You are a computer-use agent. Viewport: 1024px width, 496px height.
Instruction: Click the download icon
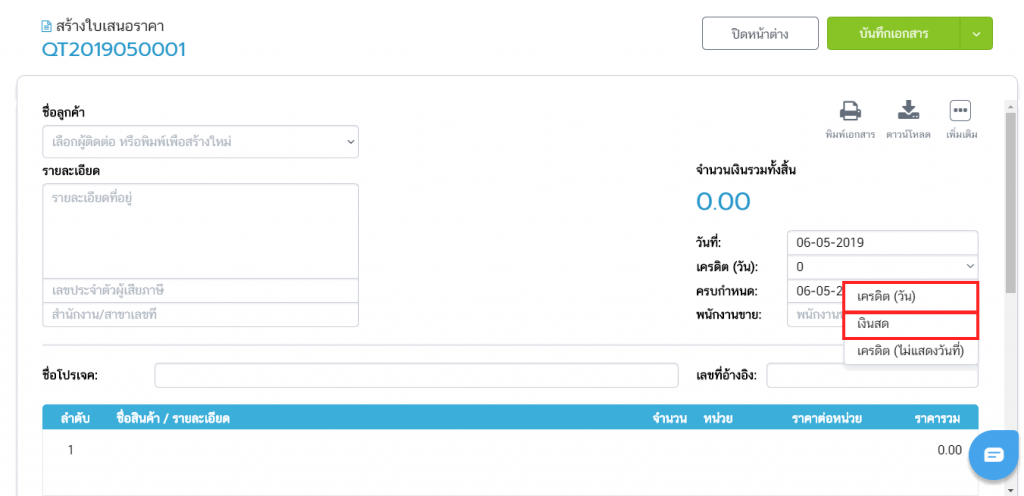tap(908, 111)
